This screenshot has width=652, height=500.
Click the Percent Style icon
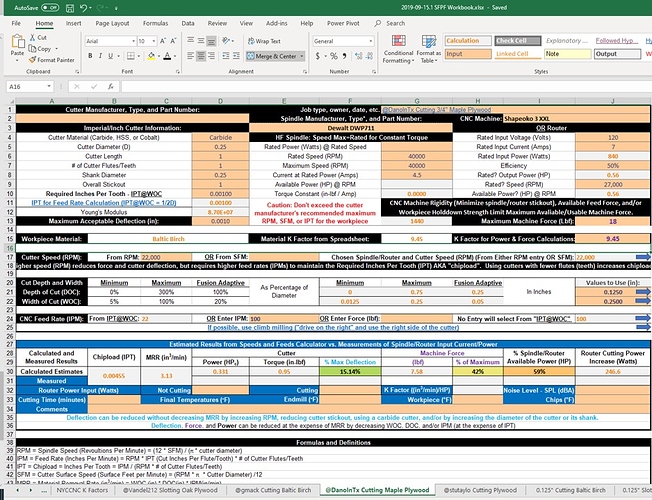tap(333, 56)
